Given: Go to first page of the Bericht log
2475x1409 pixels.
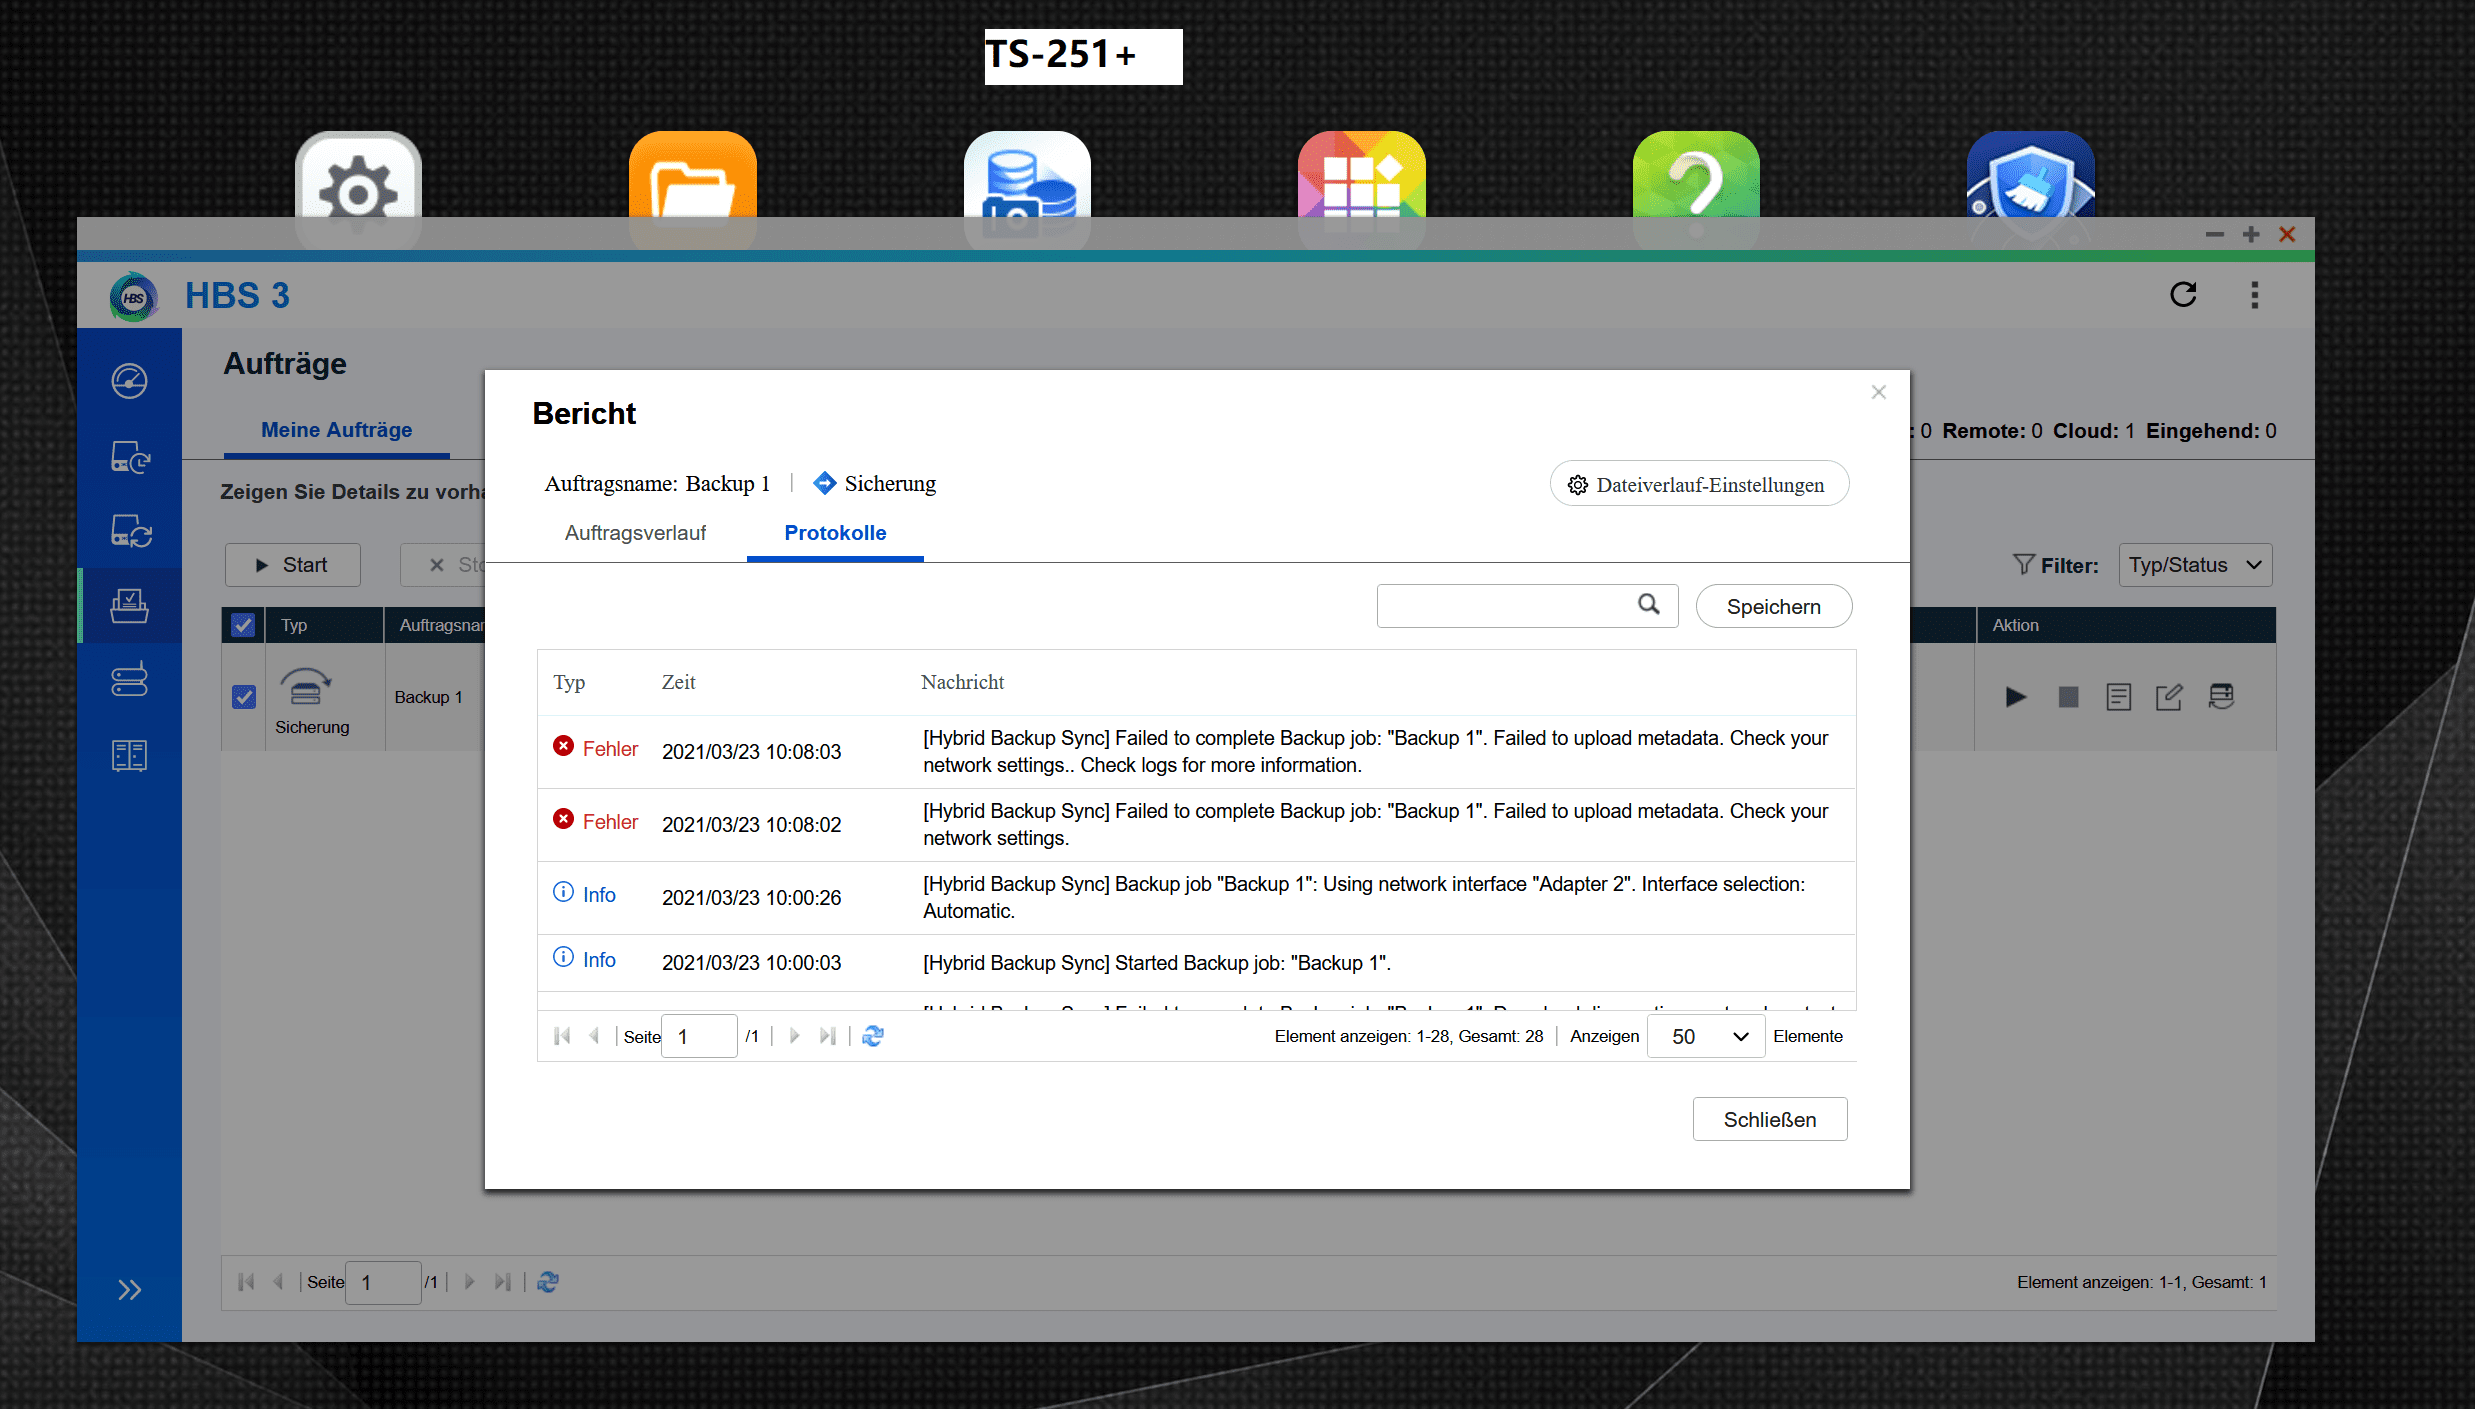Looking at the screenshot, I should 562,1036.
